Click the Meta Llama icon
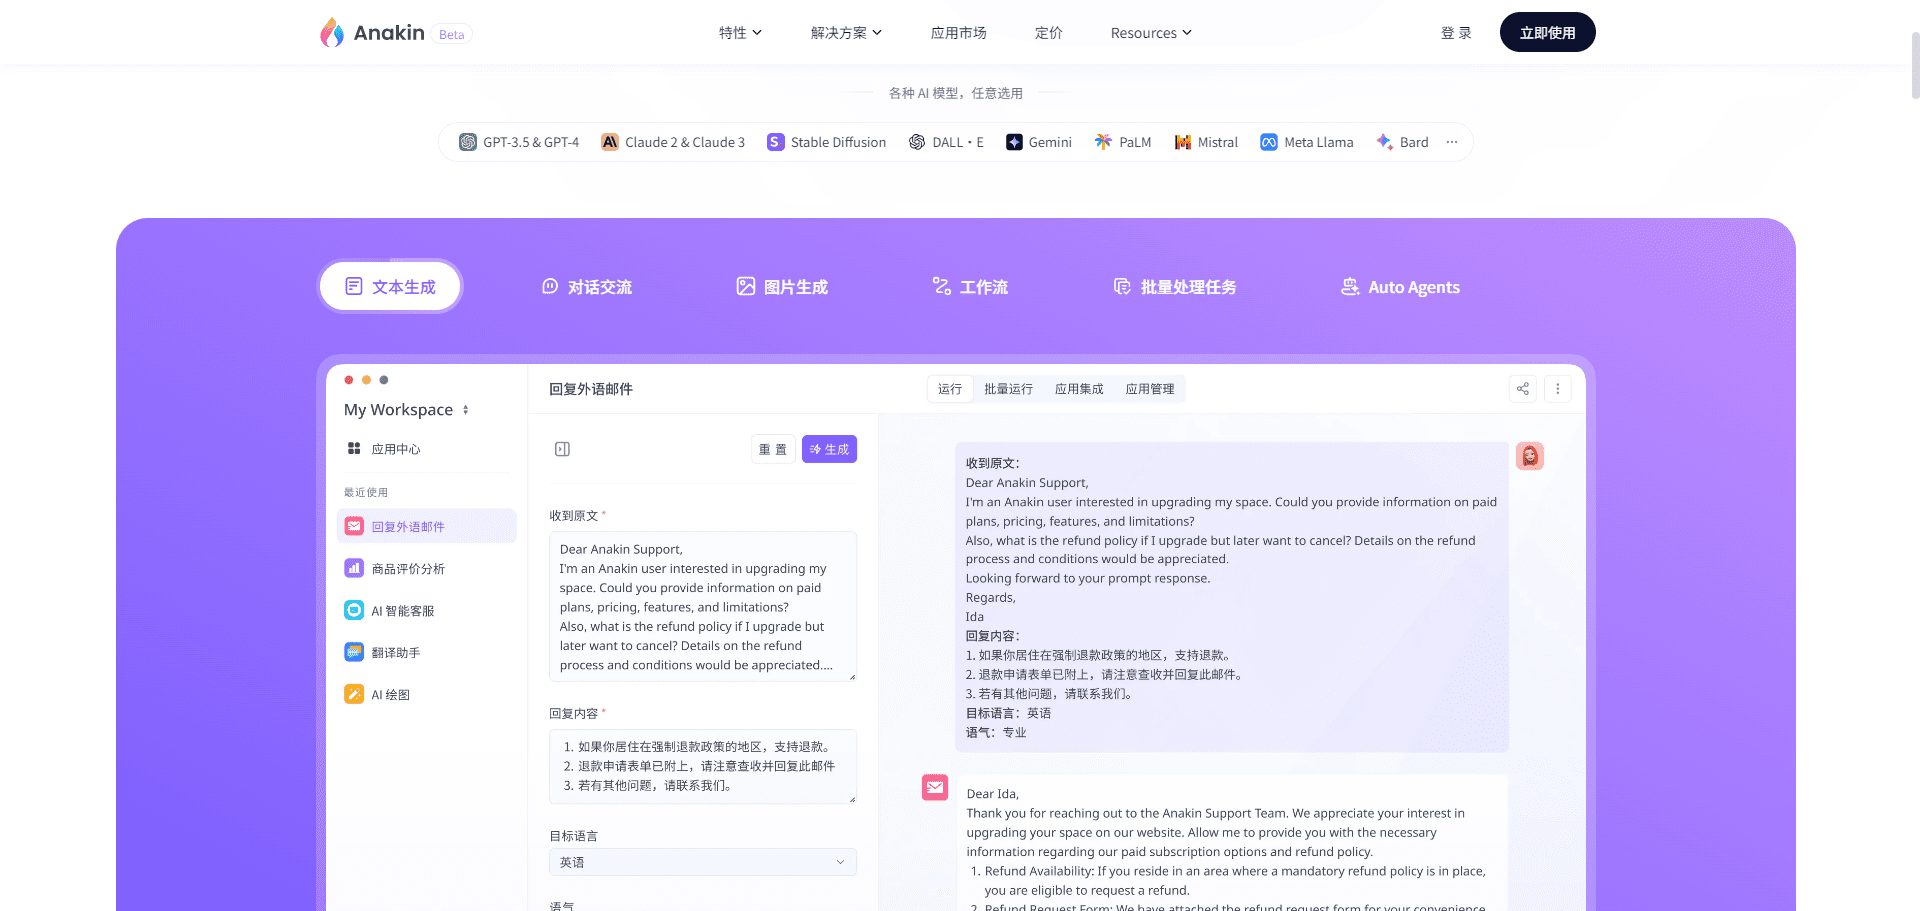This screenshot has width=1920, height=911. (x=1269, y=142)
